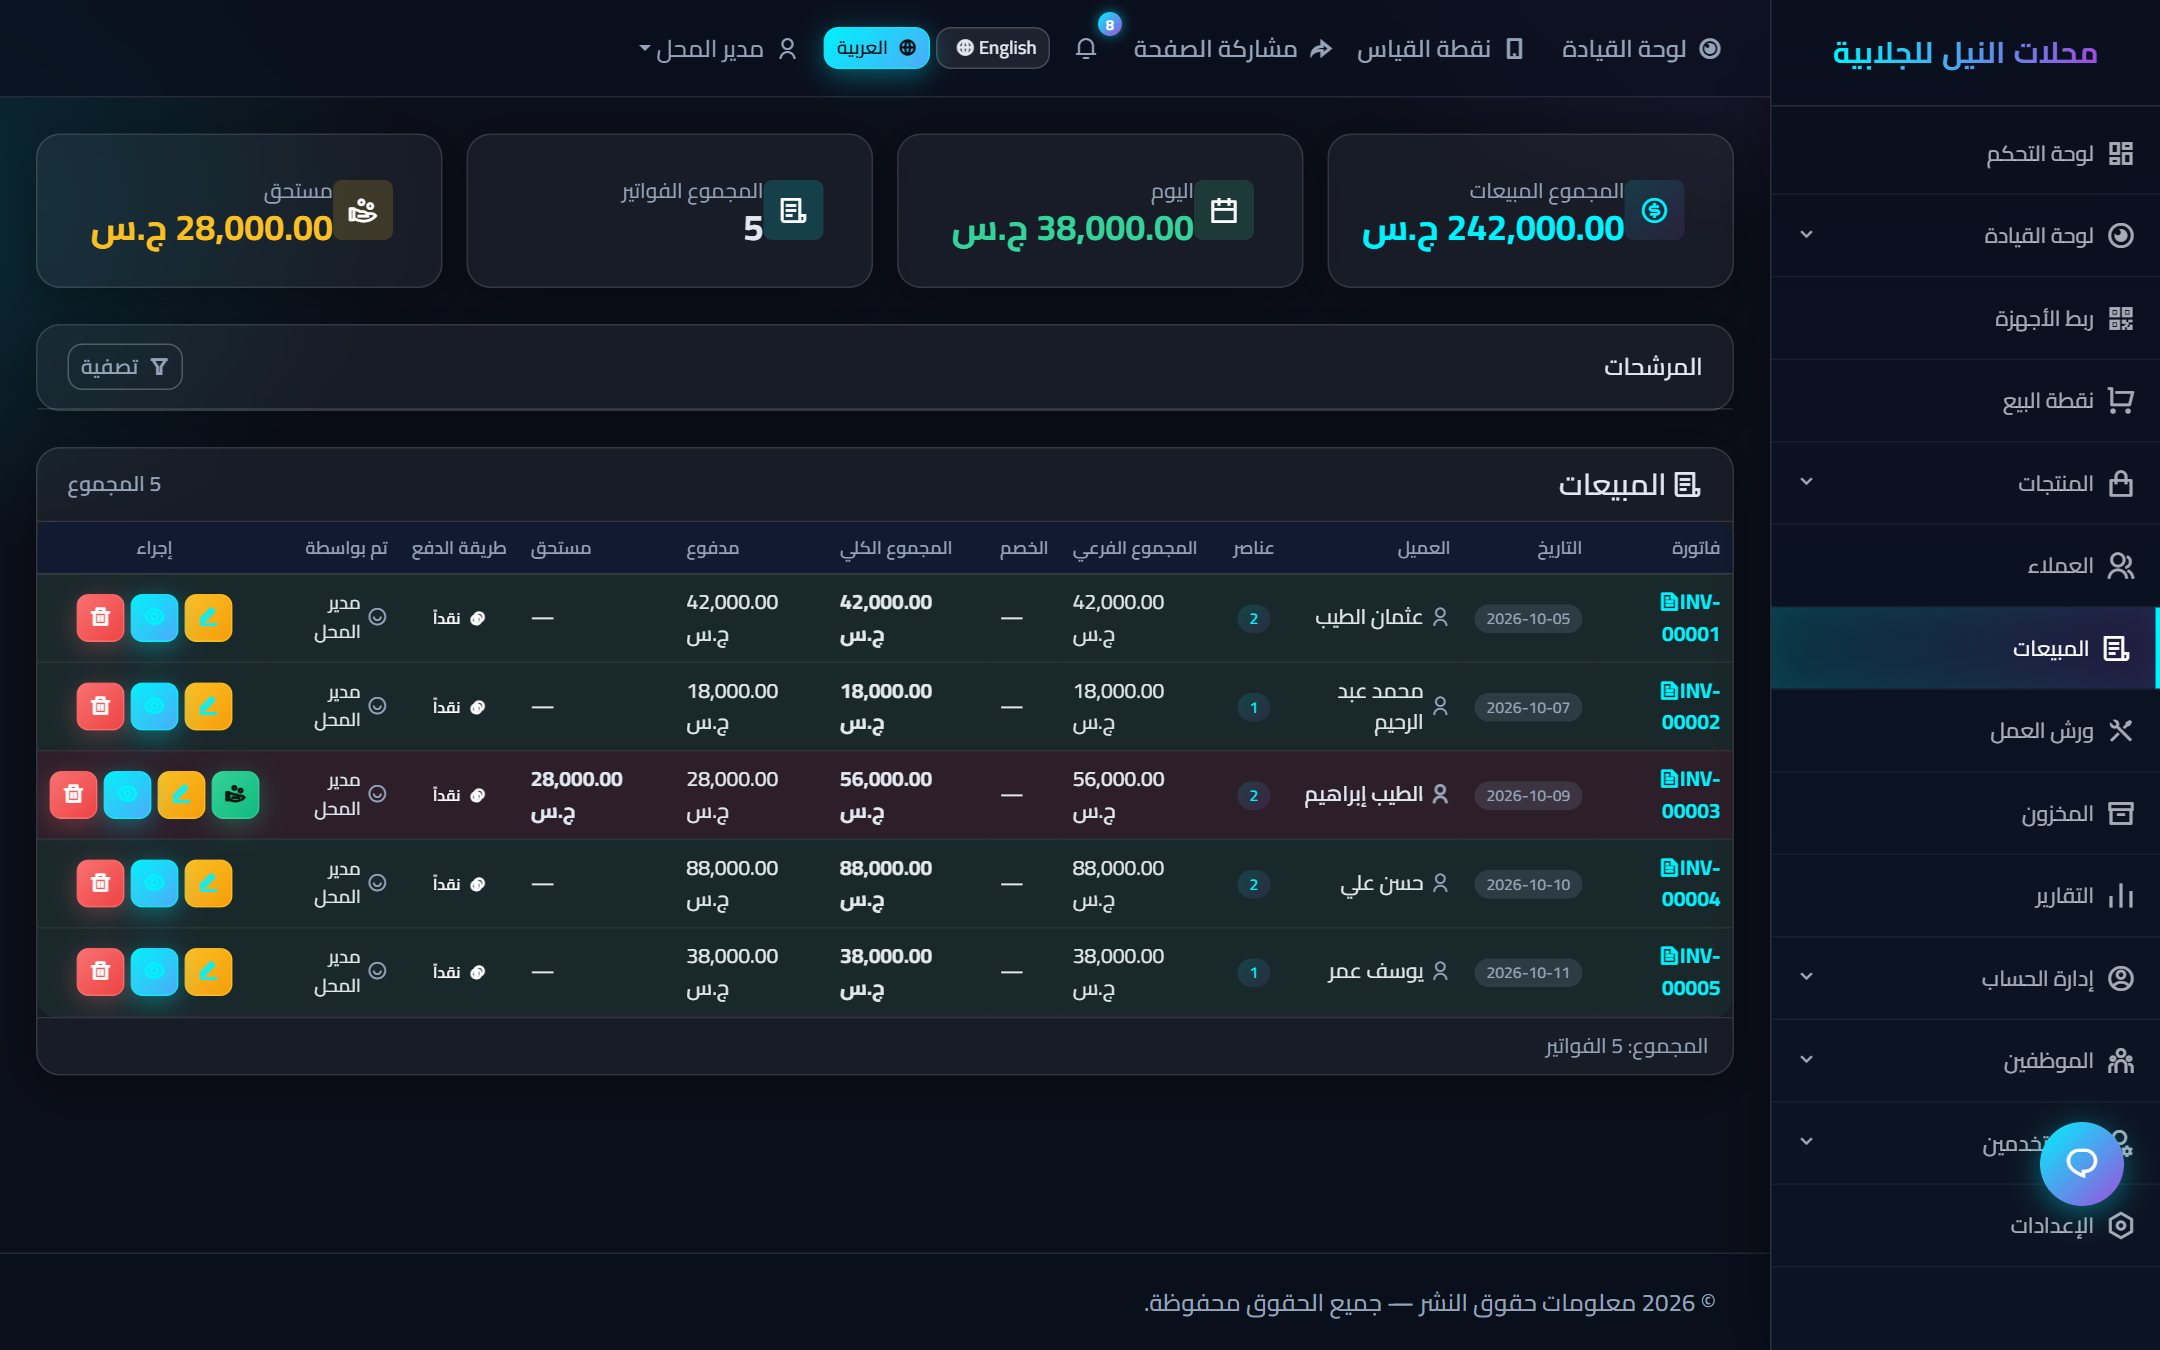Switch language to English
The image size is (2160, 1350).
993,48
